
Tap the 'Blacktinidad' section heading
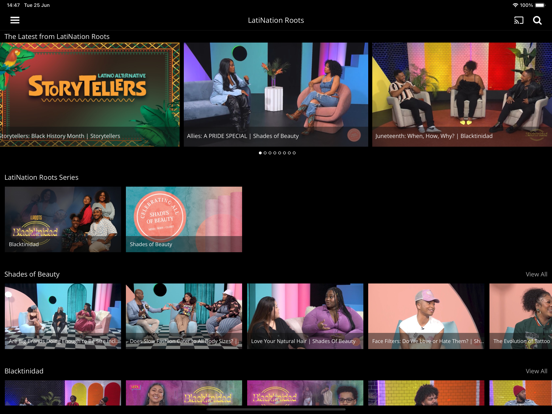(x=24, y=371)
